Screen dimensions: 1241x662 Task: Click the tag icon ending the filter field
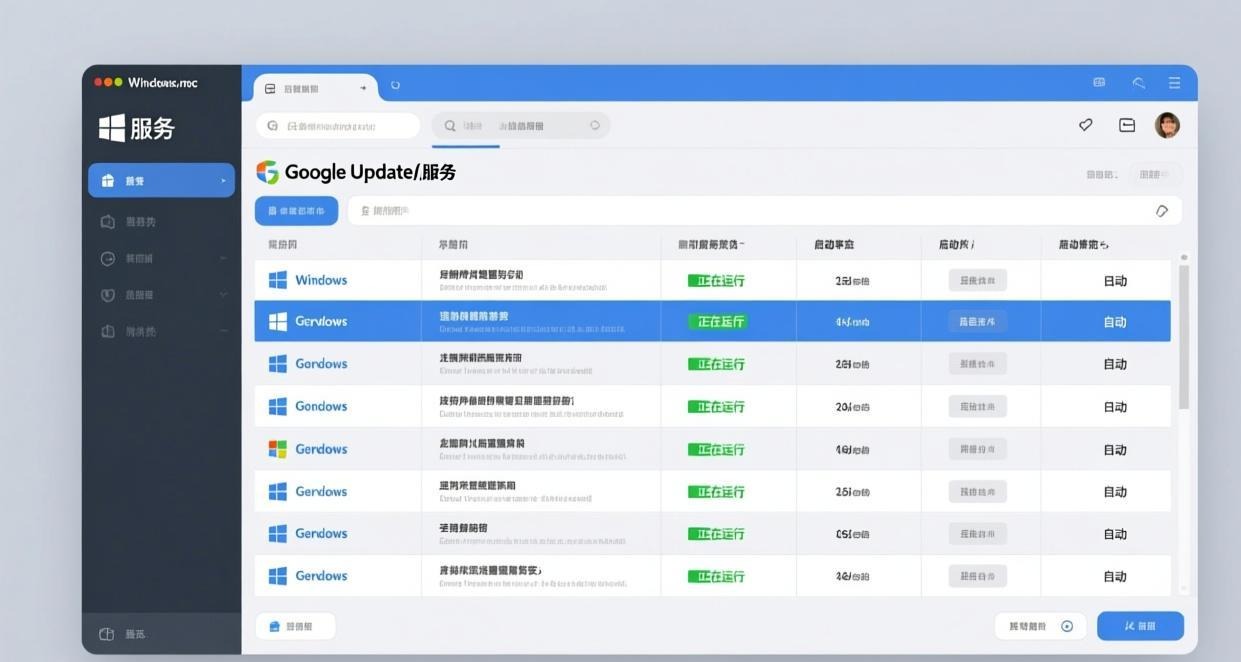coord(1161,211)
